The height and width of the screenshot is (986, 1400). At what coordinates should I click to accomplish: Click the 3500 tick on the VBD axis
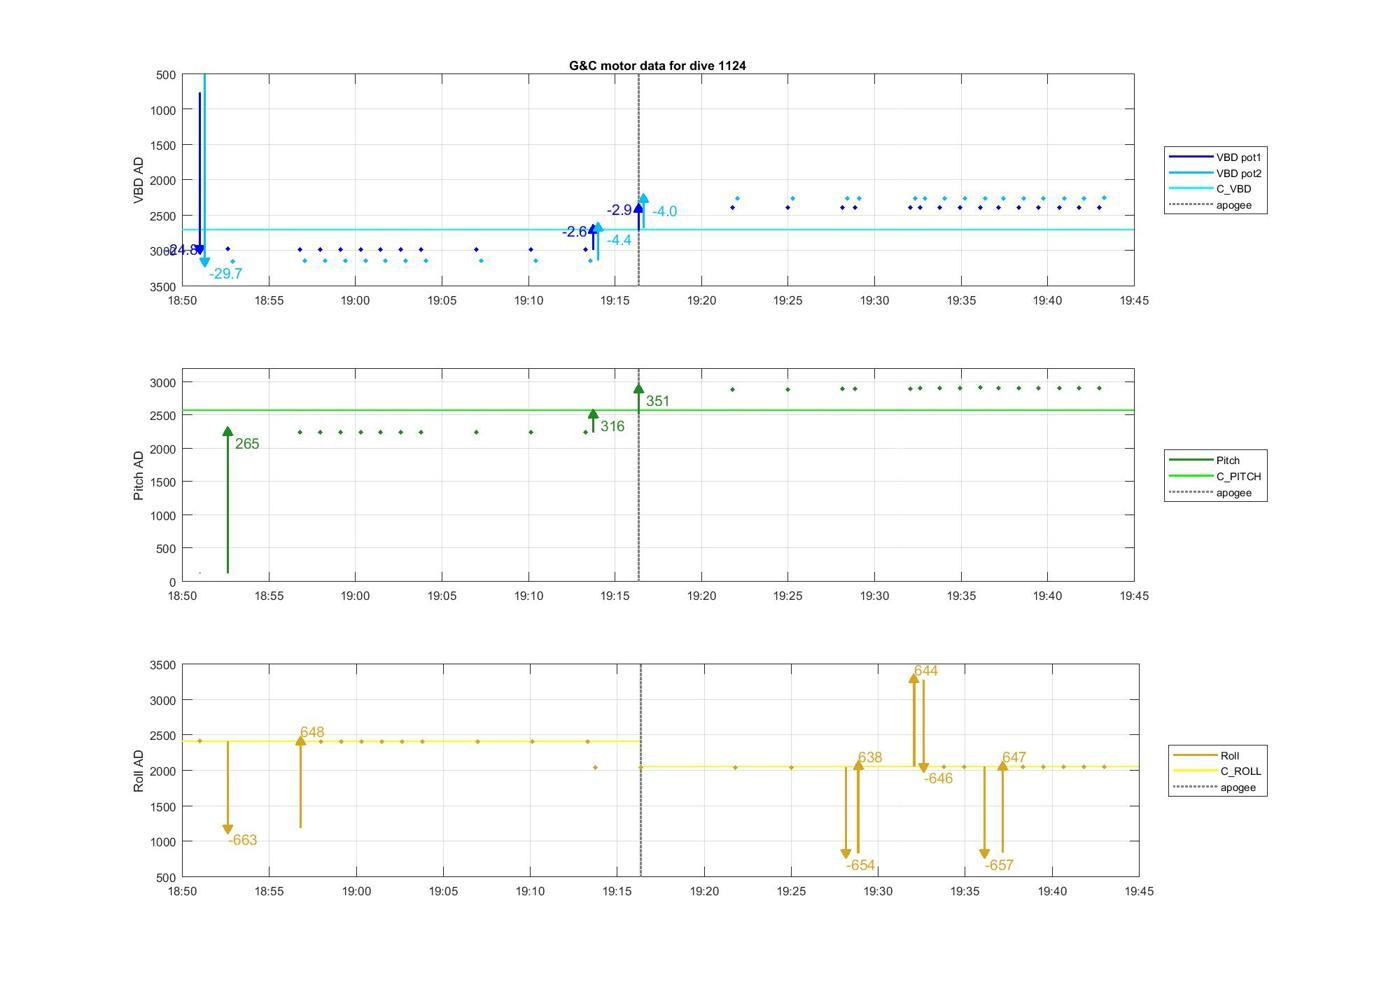click(x=164, y=287)
